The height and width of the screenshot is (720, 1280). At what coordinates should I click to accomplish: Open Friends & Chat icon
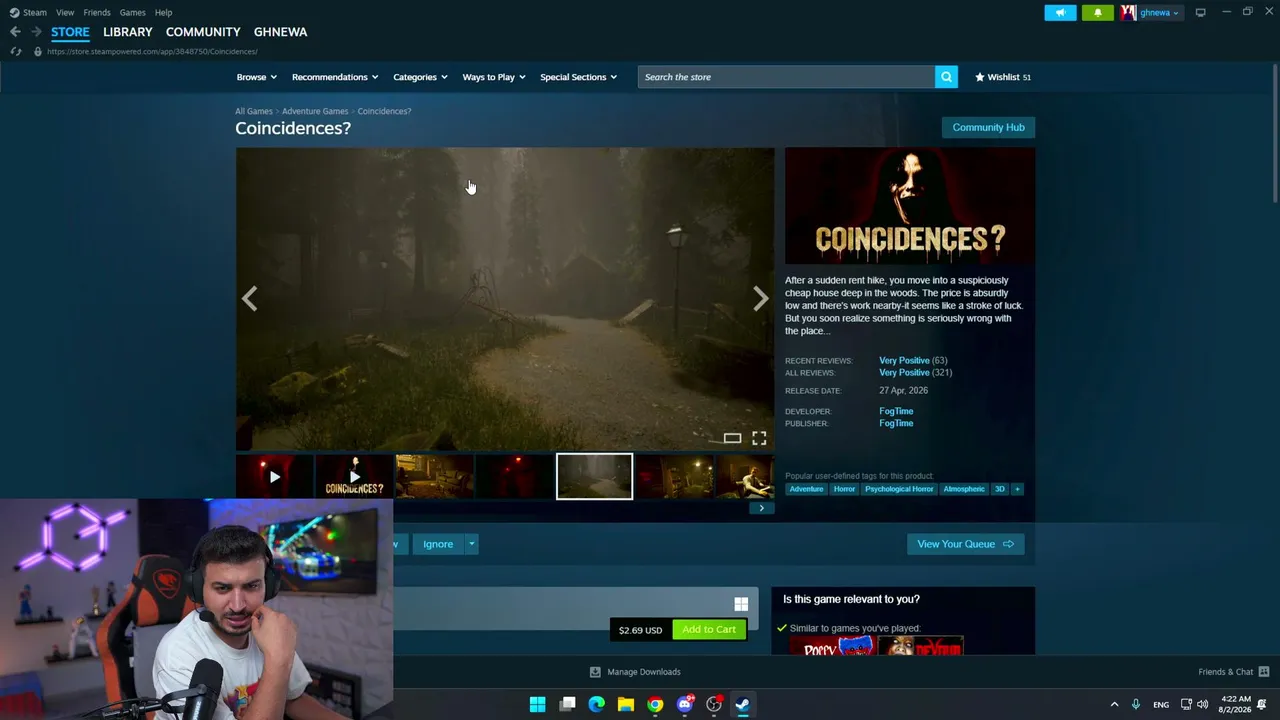click(x=1263, y=672)
